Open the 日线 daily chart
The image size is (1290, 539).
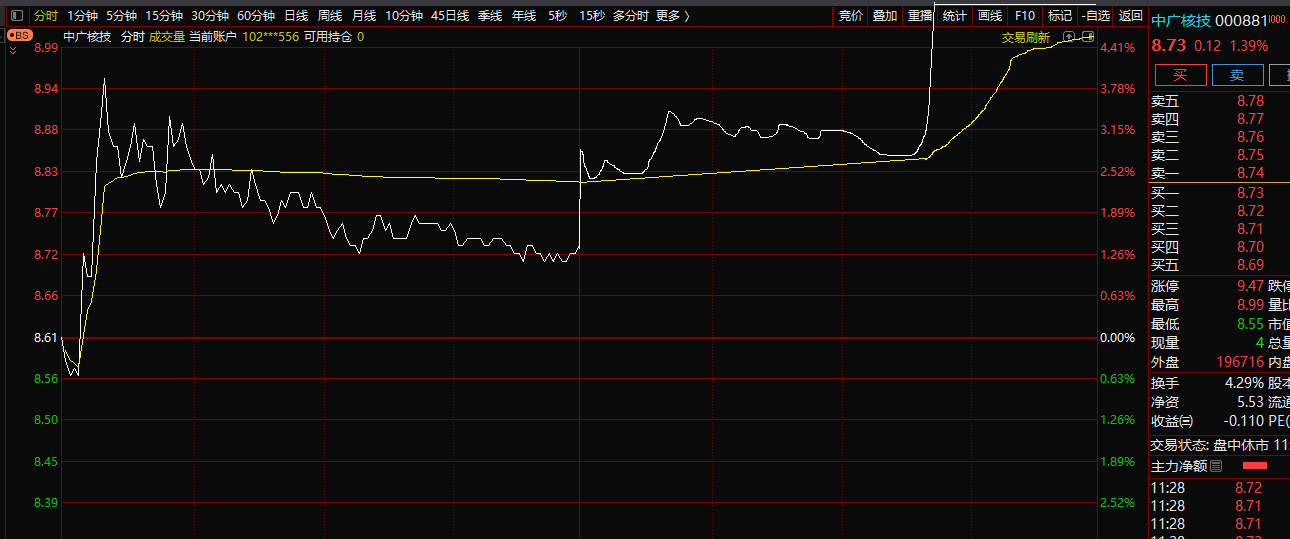click(296, 16)
